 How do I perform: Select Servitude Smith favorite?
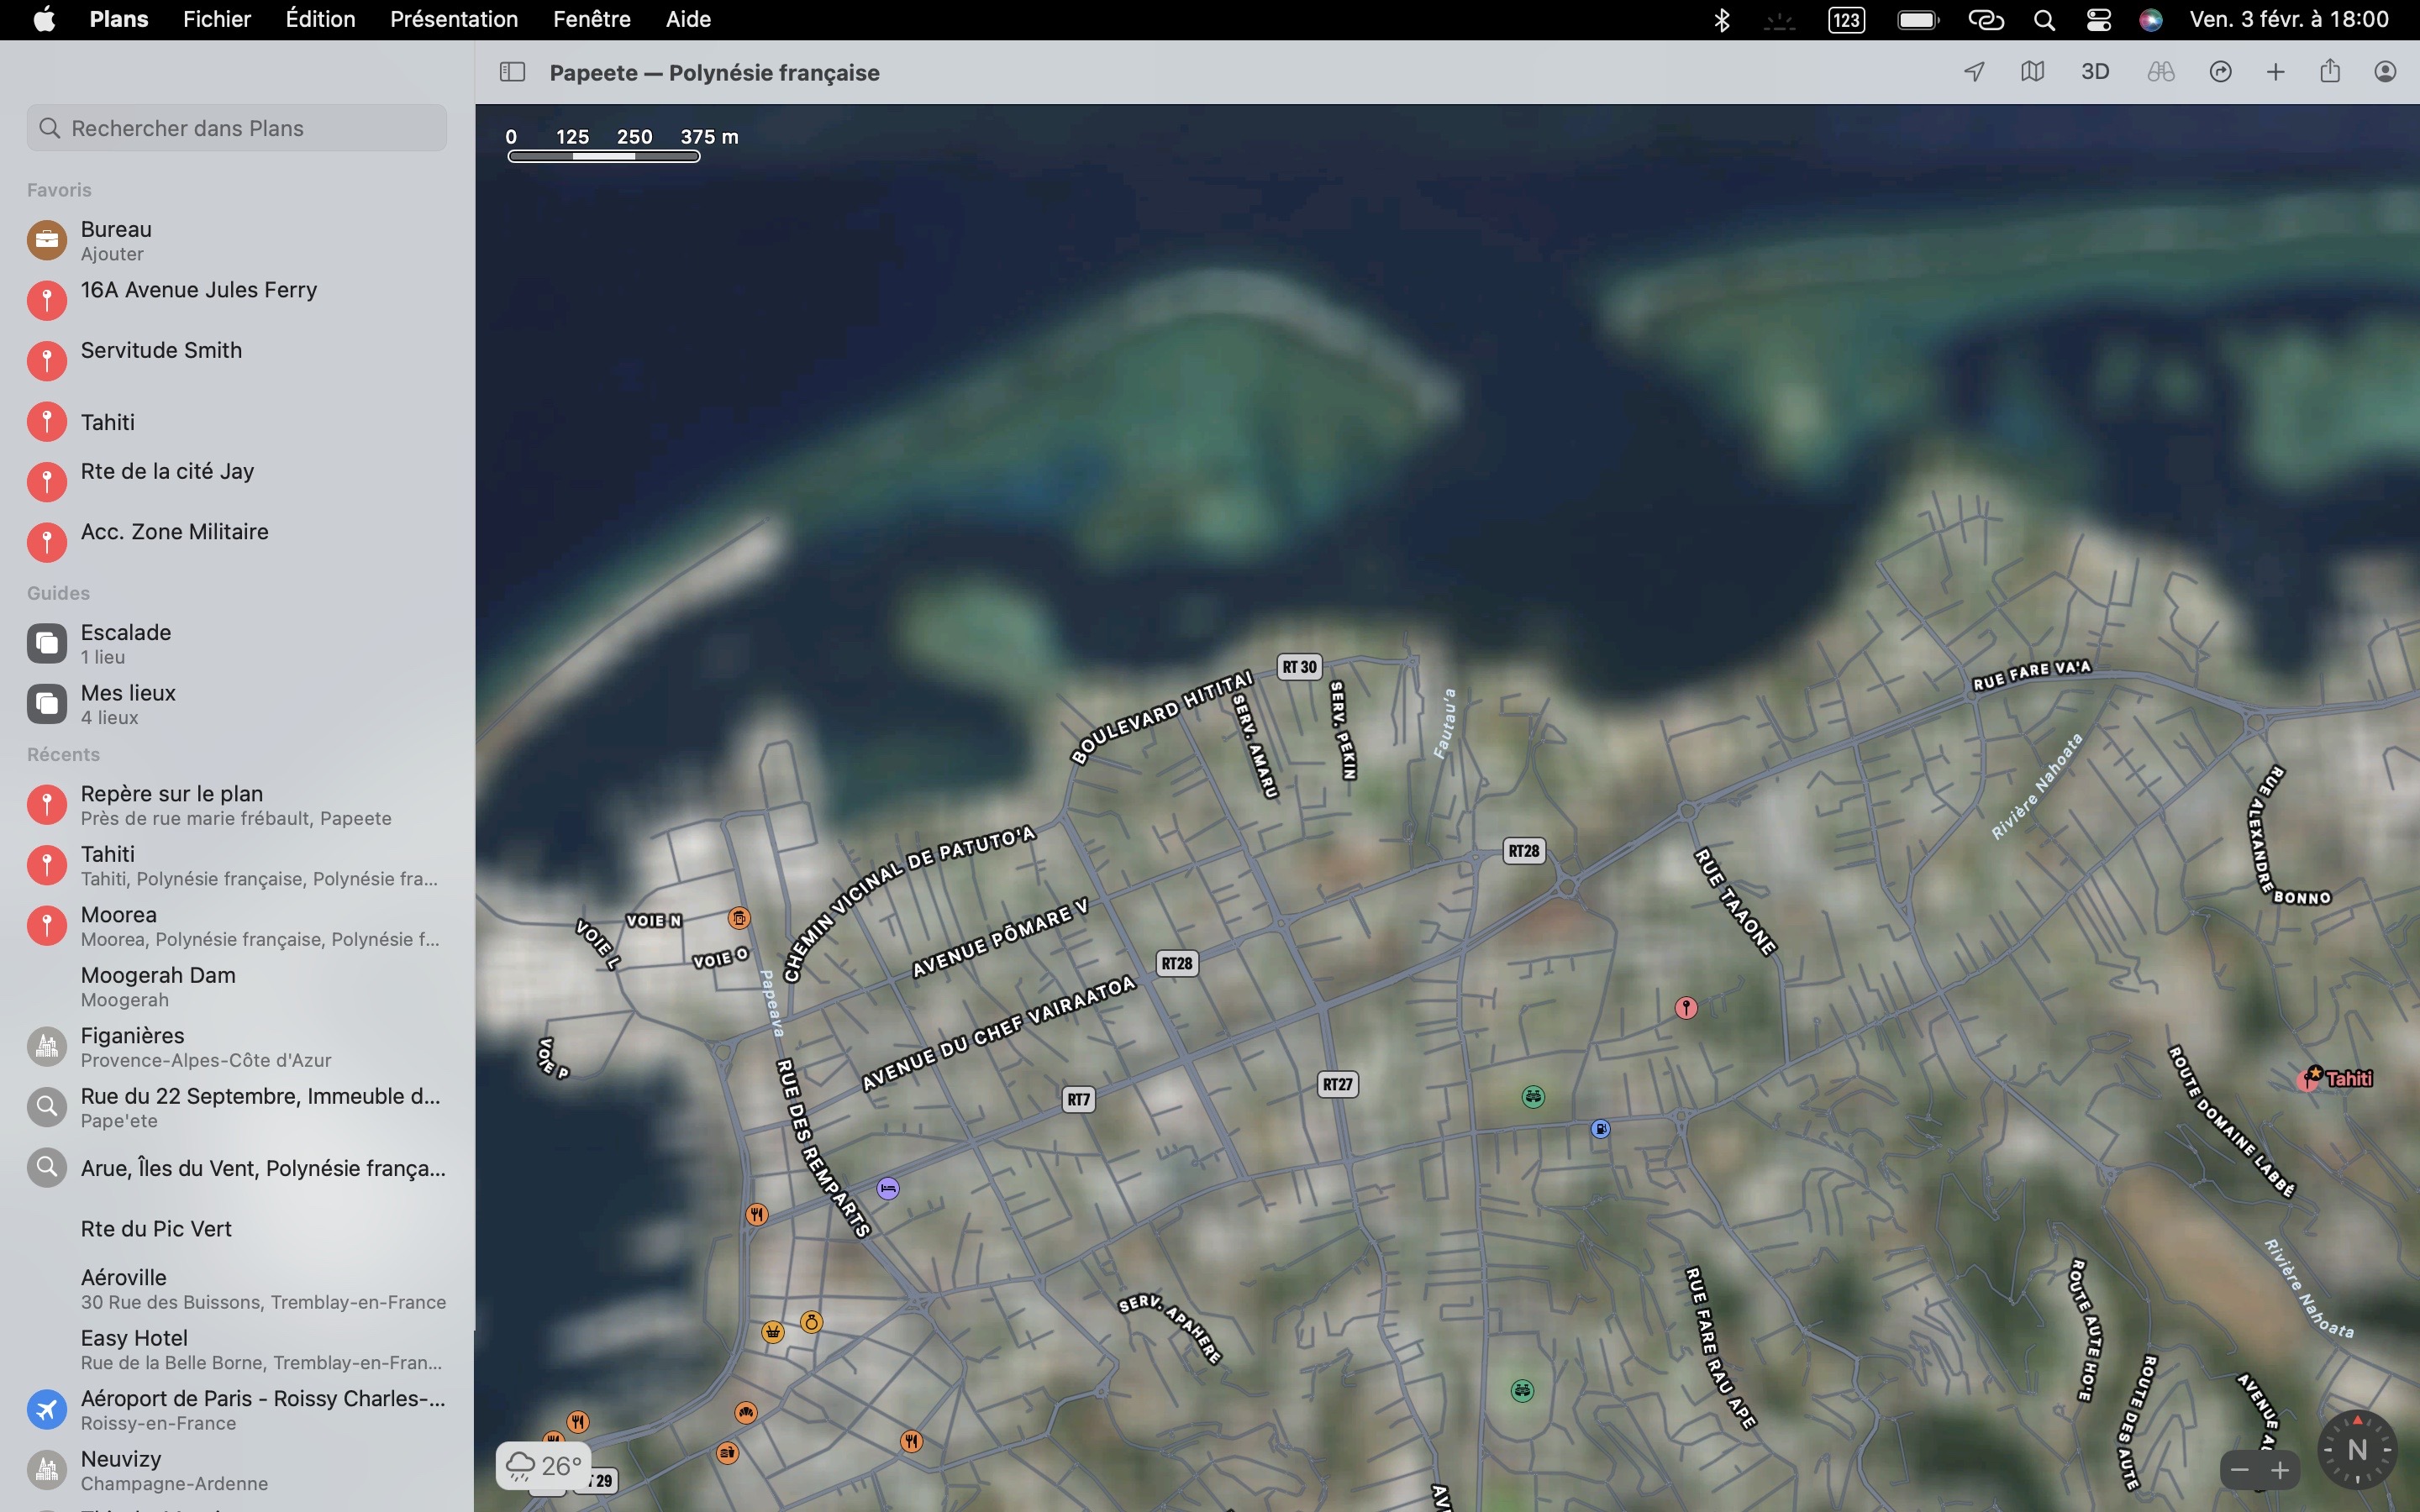coord(160,351)
